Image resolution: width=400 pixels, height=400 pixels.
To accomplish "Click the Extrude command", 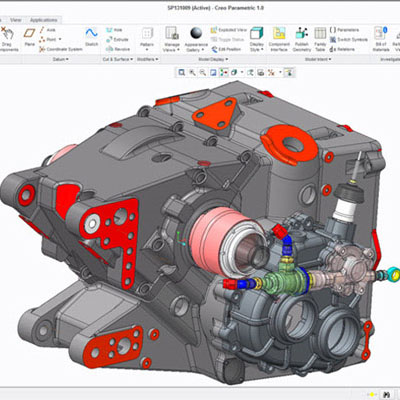I will pyautogui.click(x=117, y=40).
